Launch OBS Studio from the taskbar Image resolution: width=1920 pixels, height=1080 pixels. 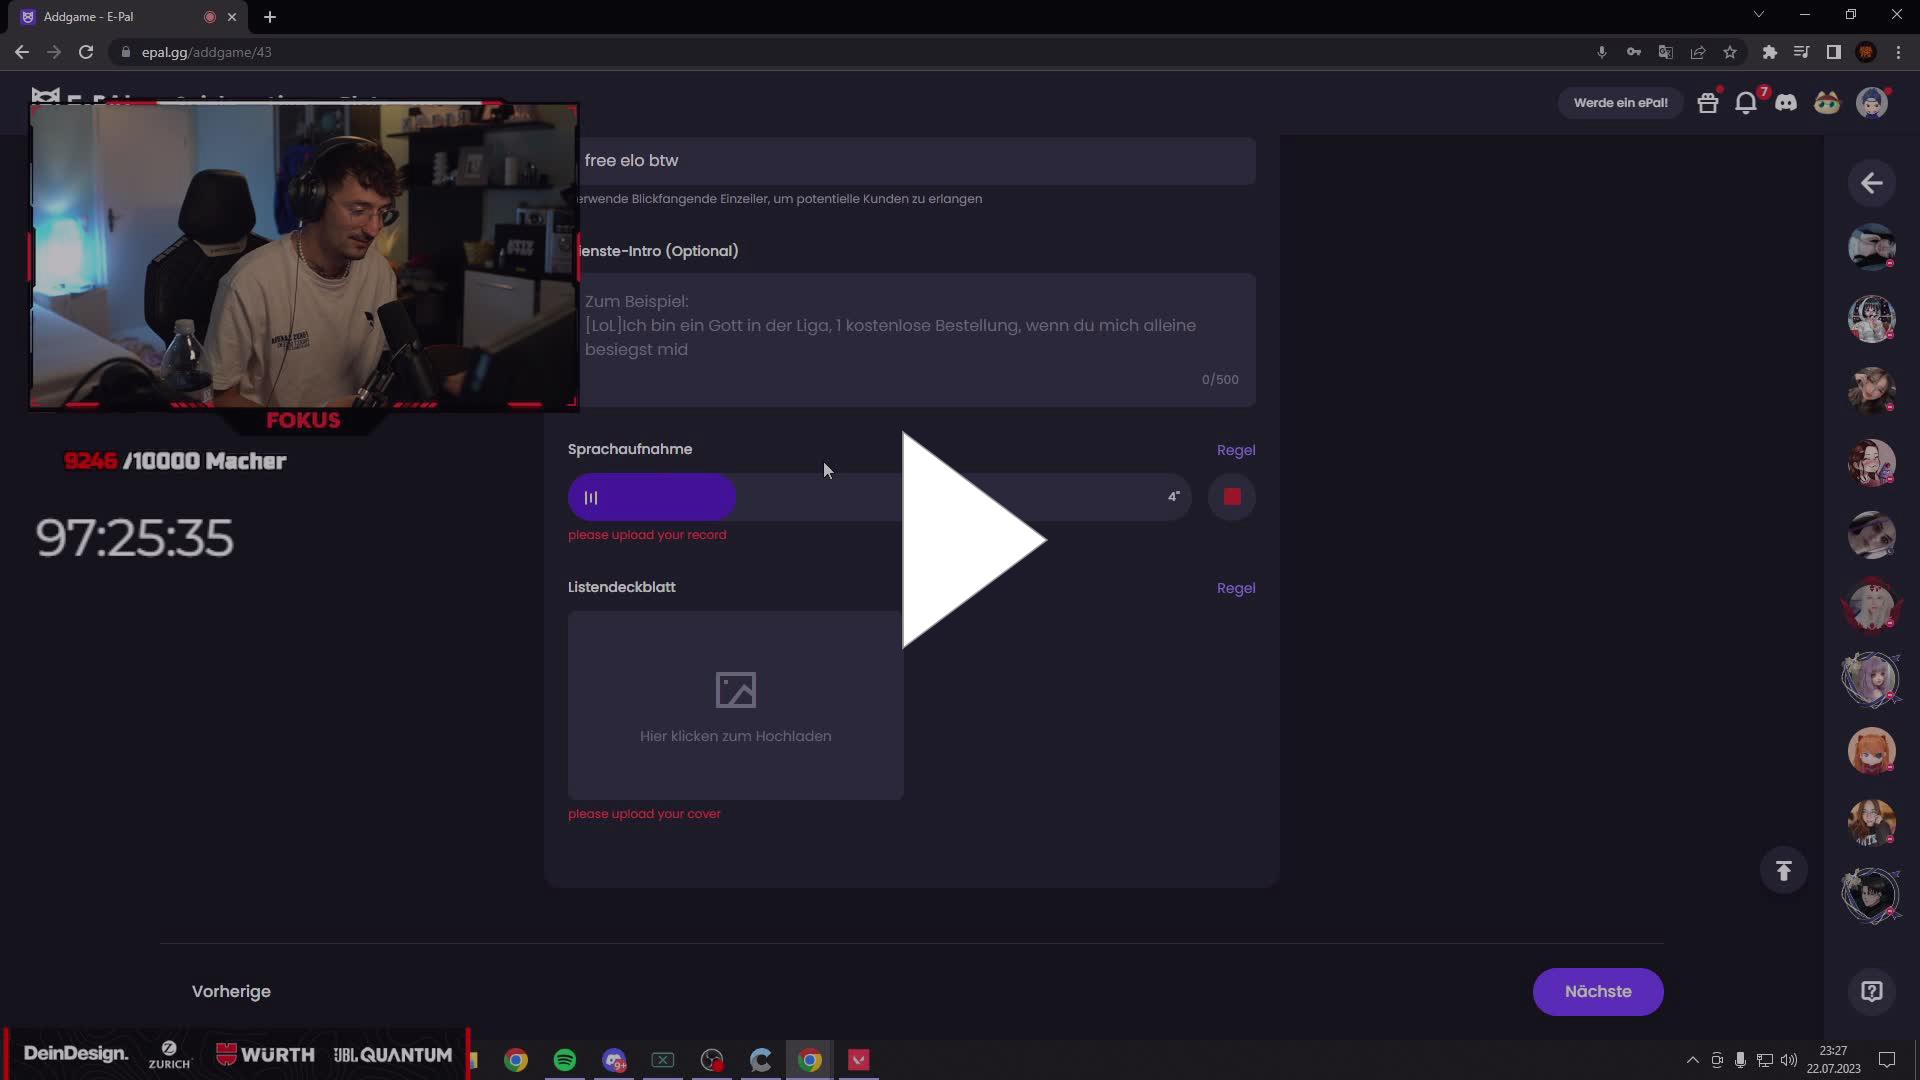(x=712, y=1059)
